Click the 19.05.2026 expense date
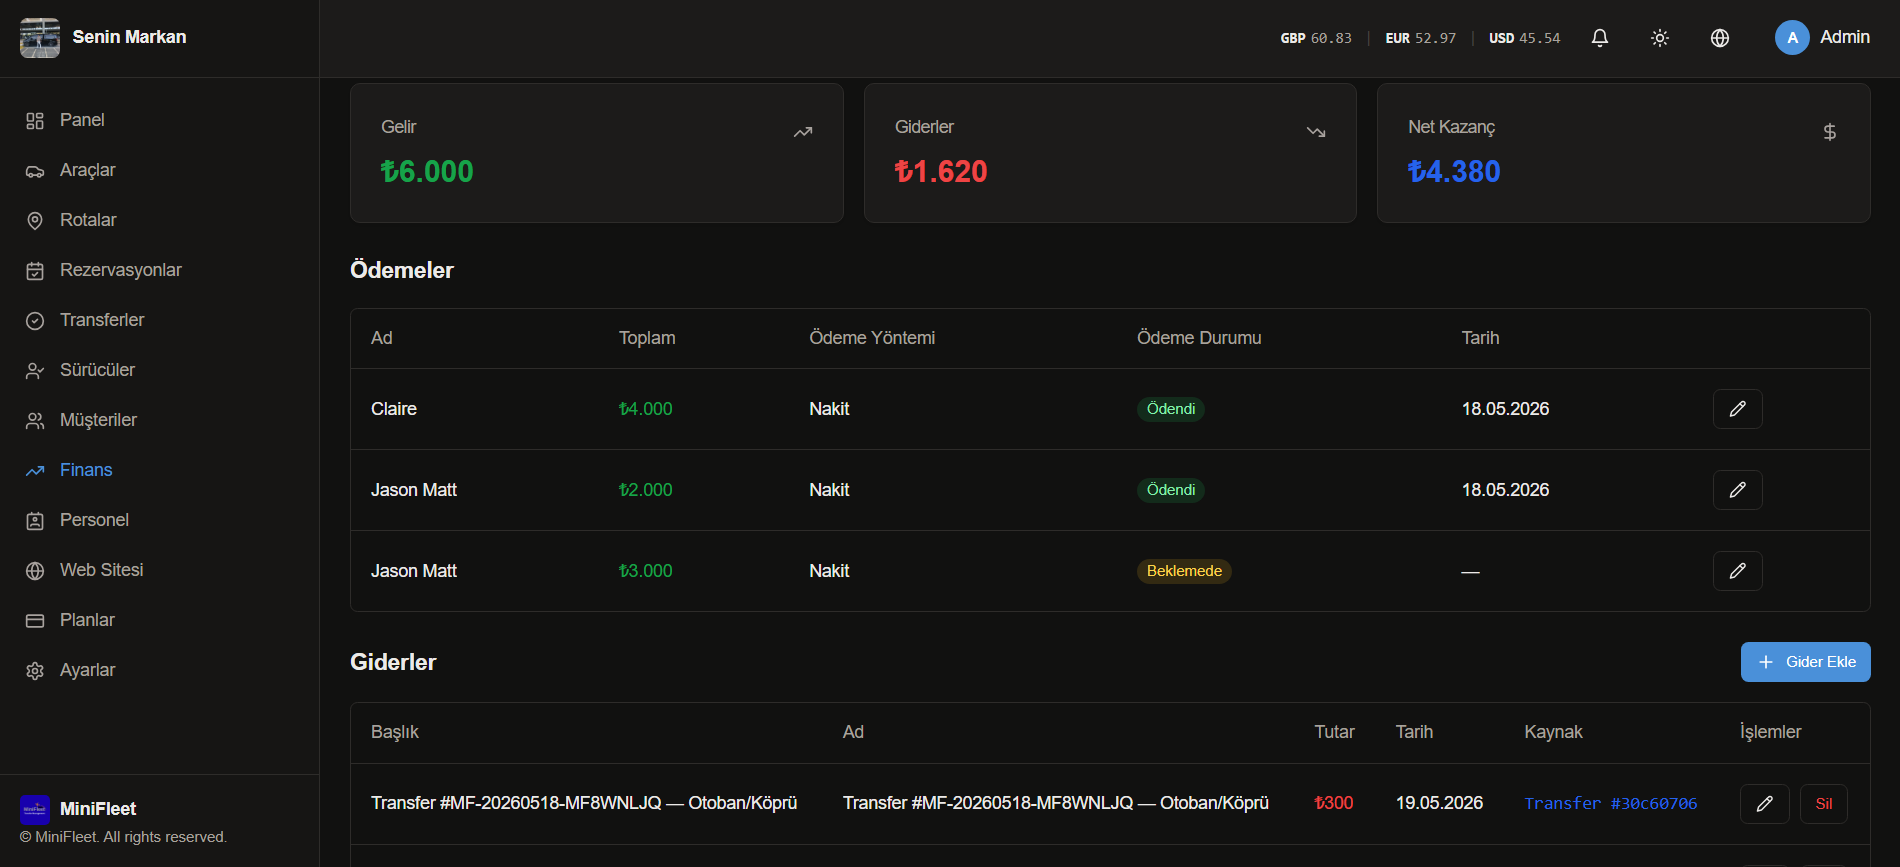 (1439, 803)
